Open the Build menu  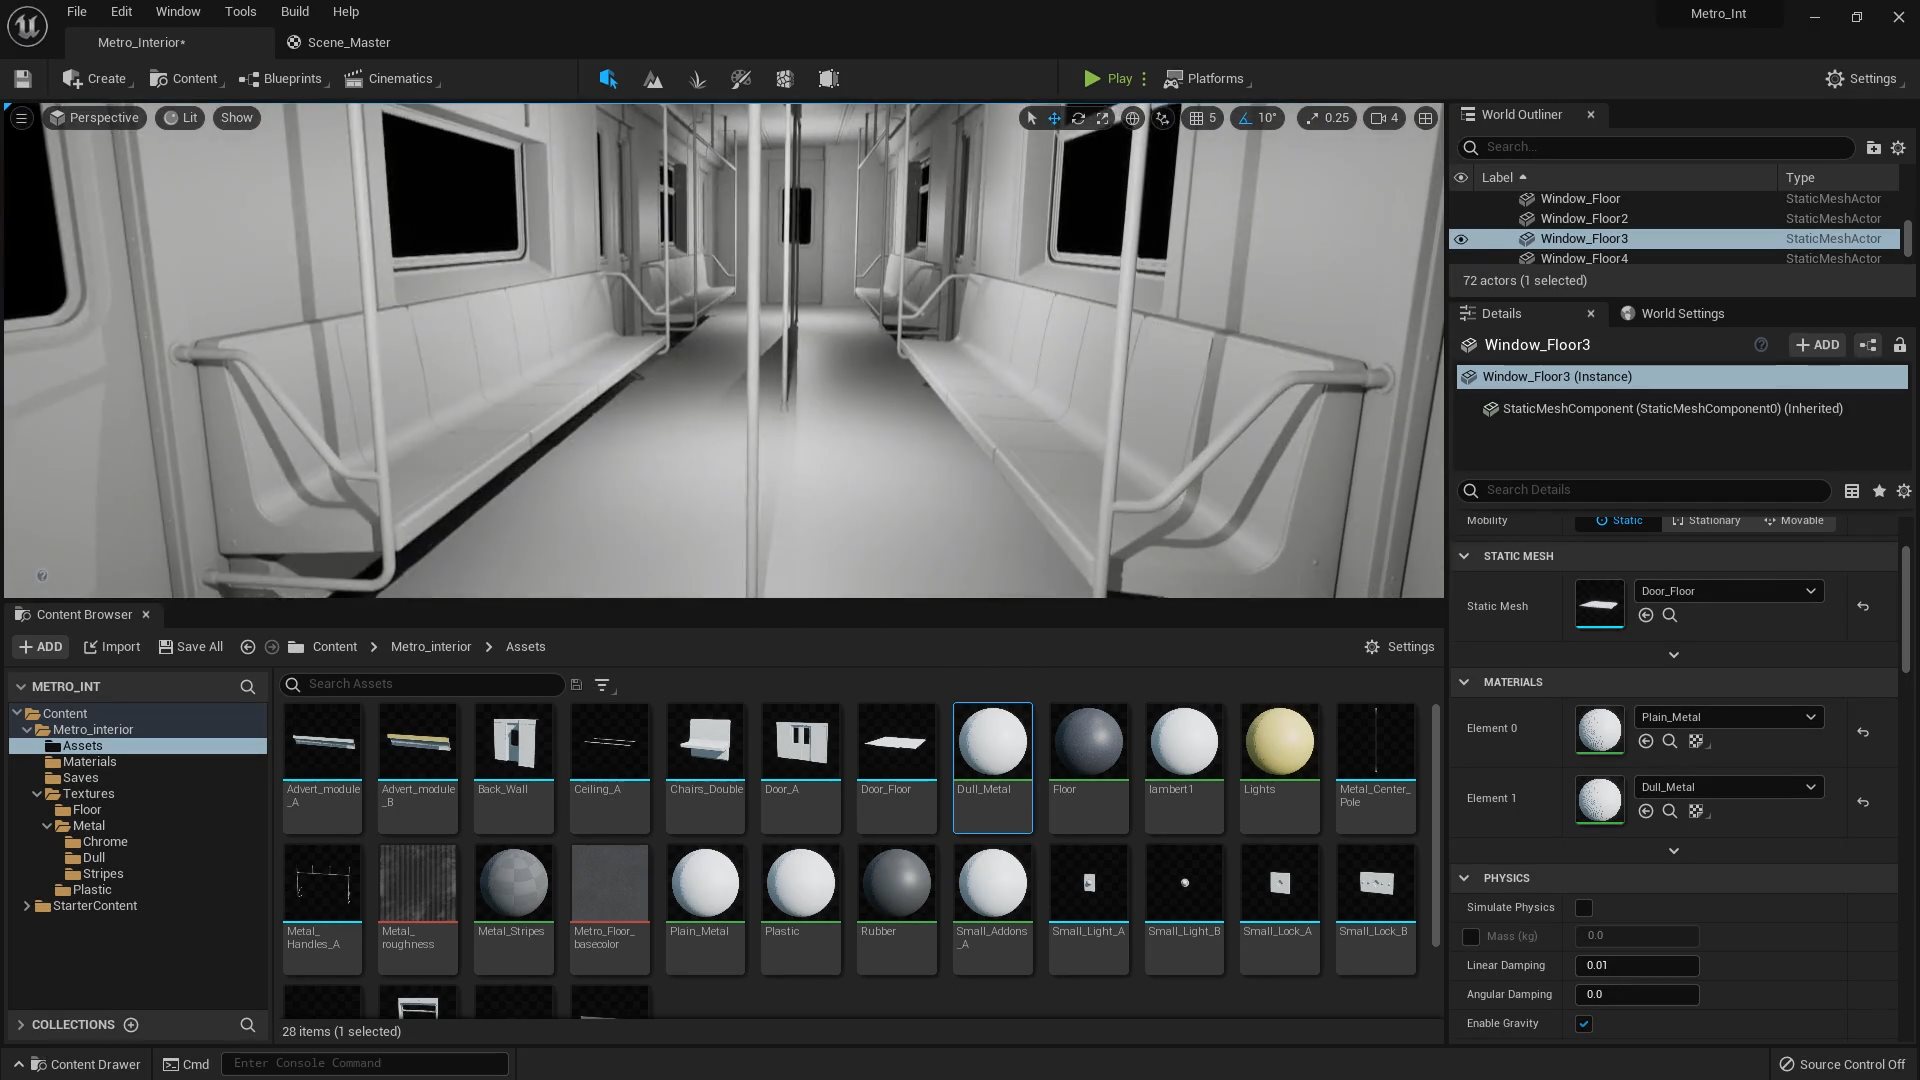(294, 12)
